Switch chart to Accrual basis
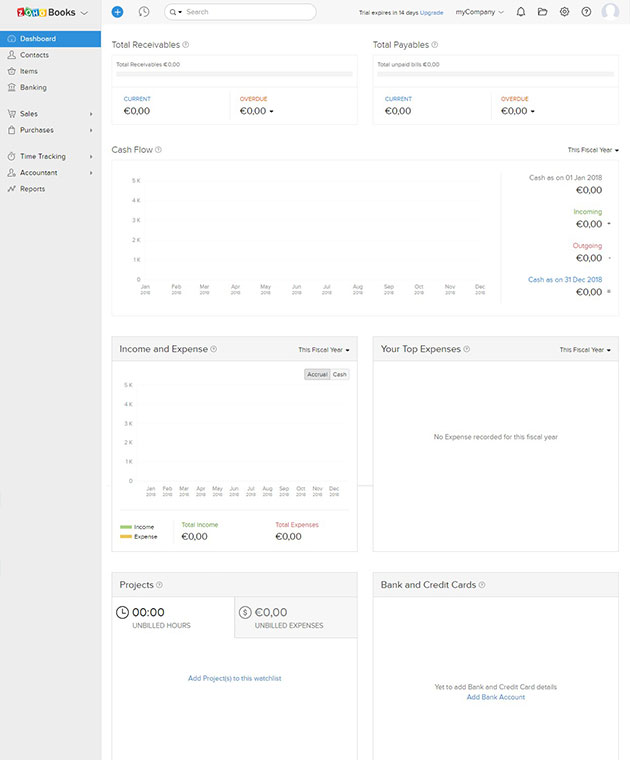Viewport: 630px width, 760px height. point(317,374)
